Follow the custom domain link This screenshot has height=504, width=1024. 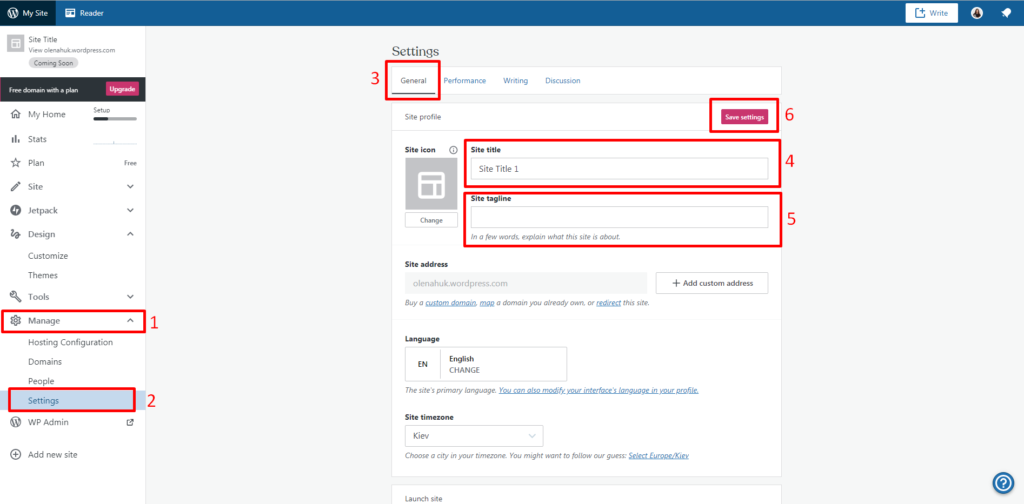pyautogui.click(x=451, y=303)
